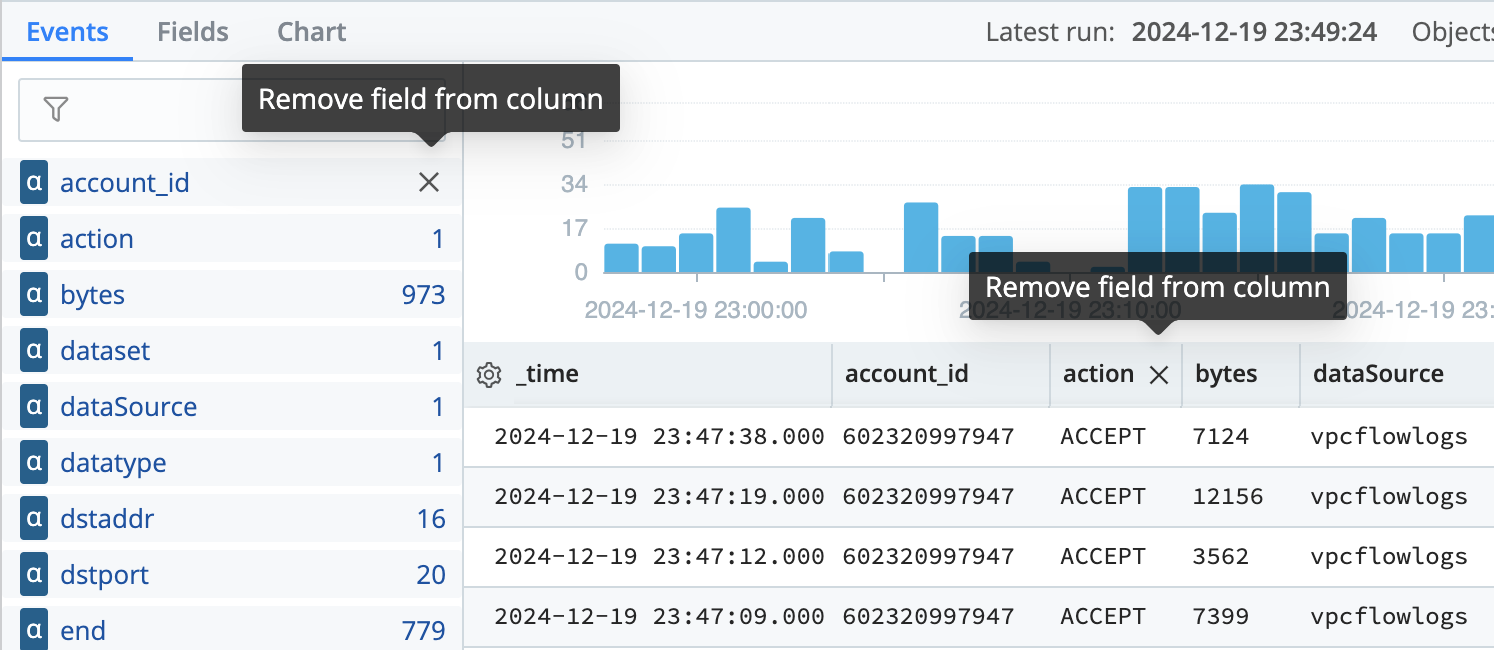
Task: Click the account_id field type icon
Action: click(x=34, y=183)
